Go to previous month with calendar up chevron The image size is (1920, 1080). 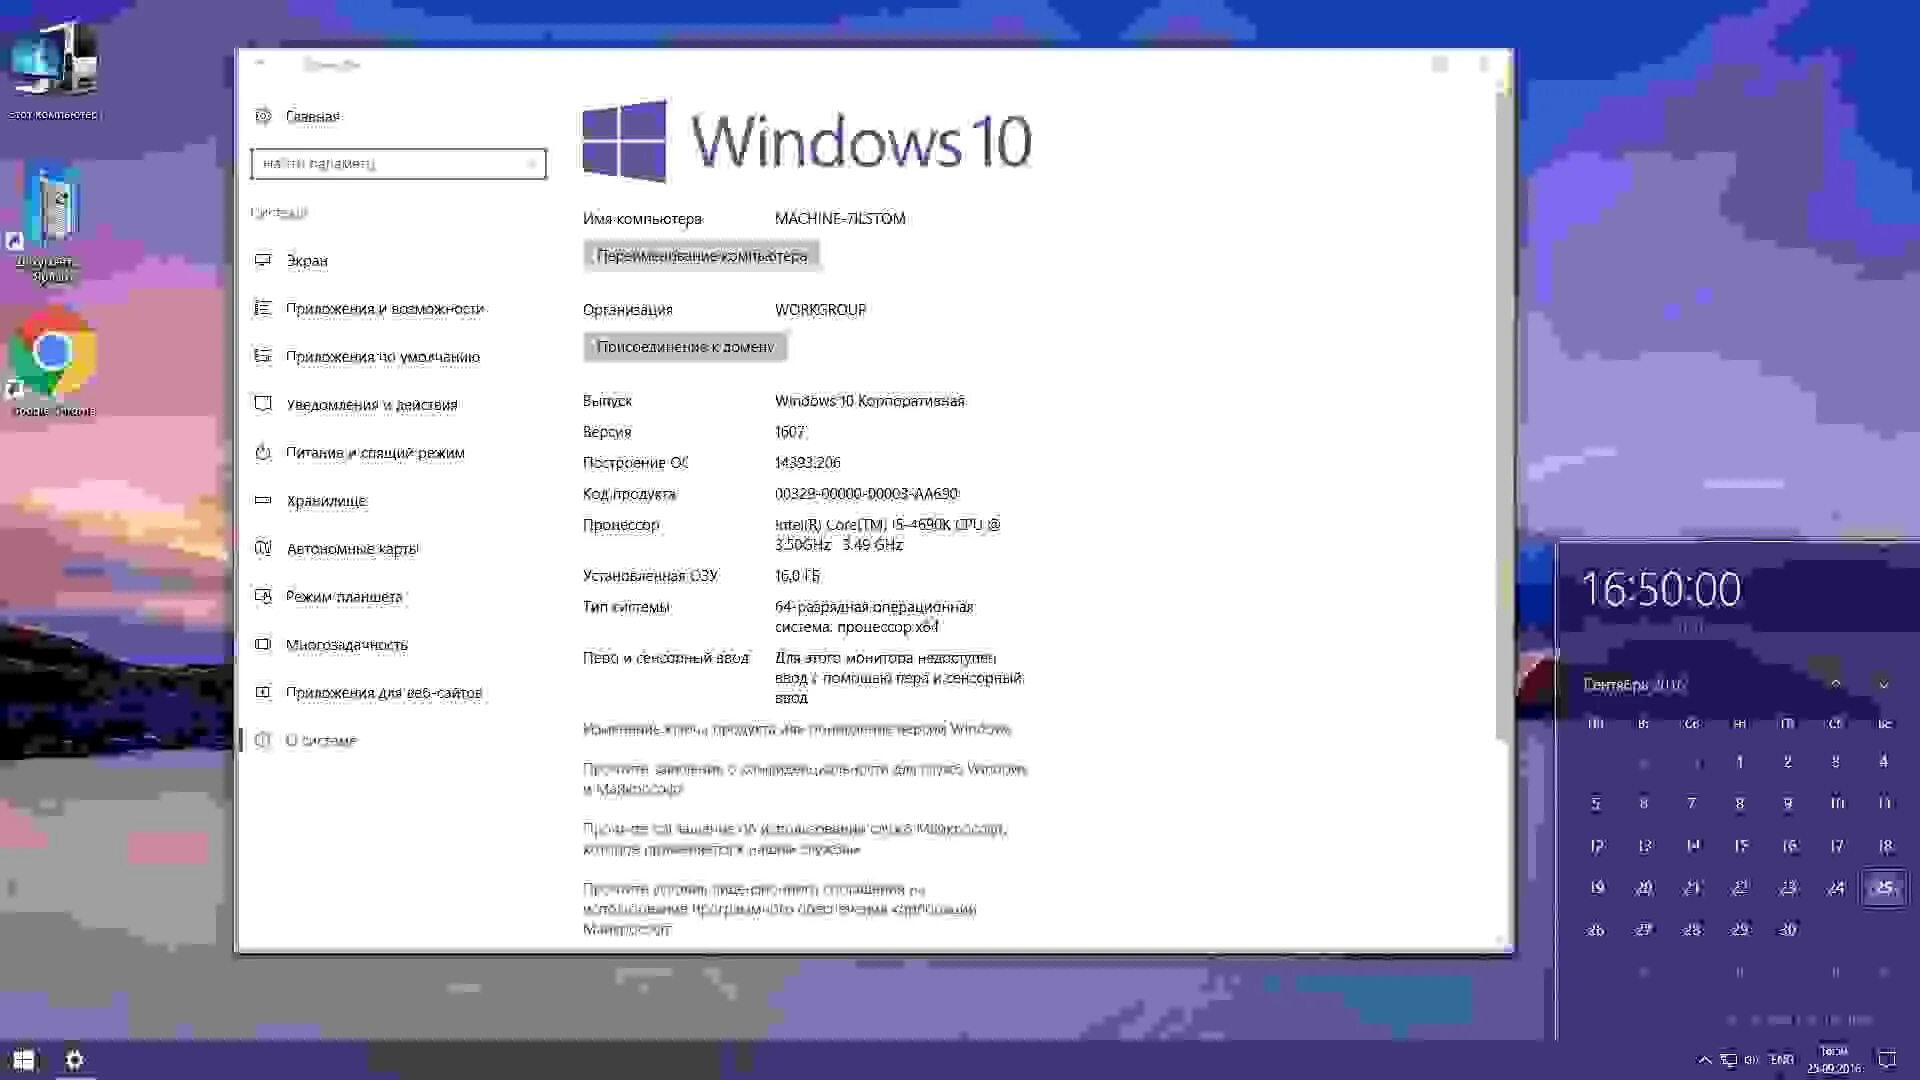(1835, 685)
